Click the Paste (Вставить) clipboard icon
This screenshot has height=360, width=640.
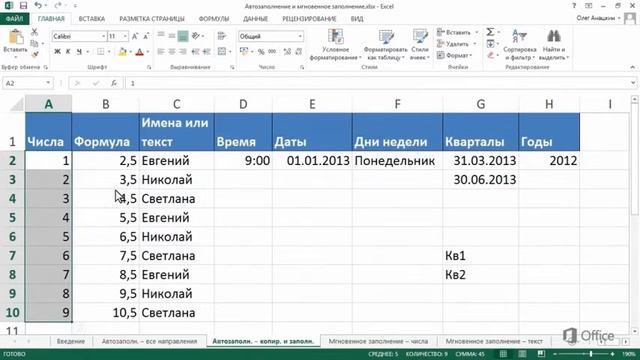click(16, 37)
